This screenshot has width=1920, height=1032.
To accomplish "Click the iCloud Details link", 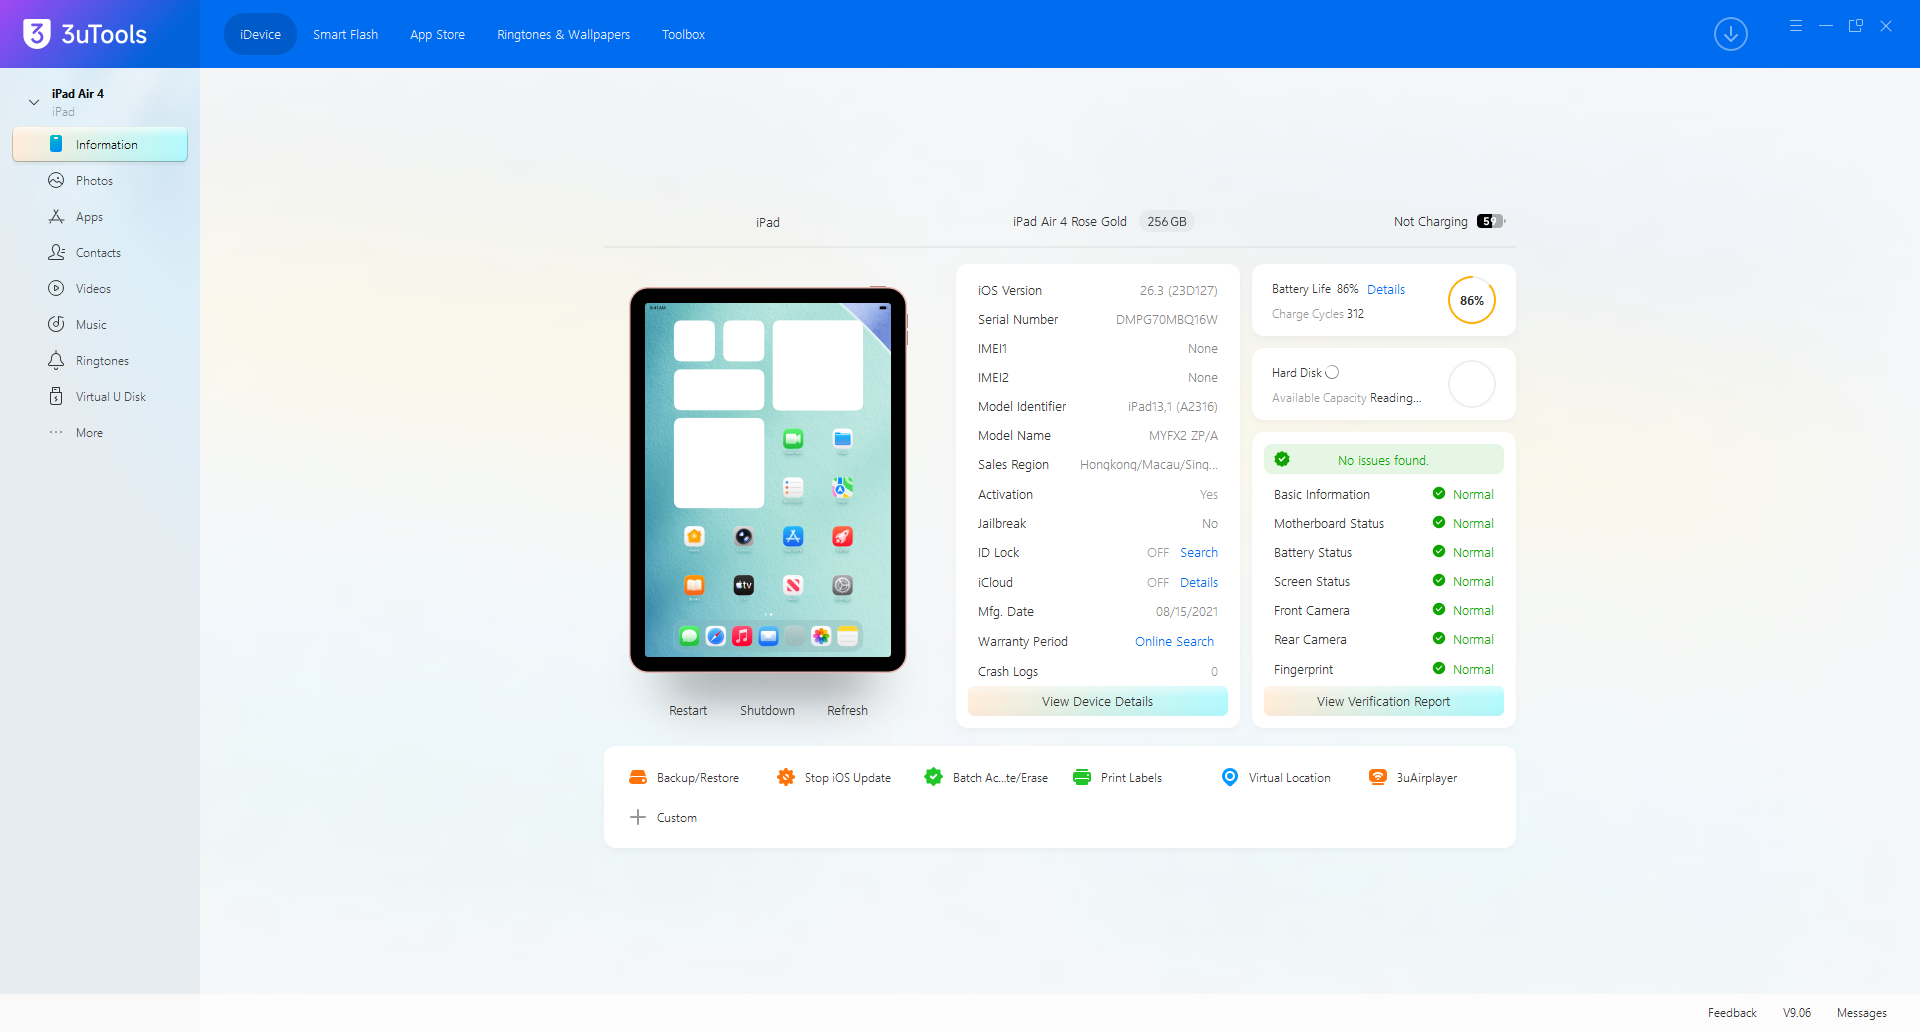I will (x=1199, y=582).
